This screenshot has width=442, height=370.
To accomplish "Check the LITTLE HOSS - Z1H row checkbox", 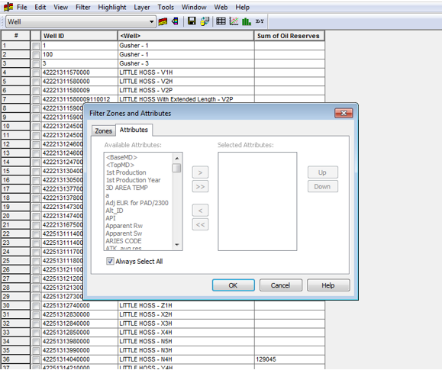I will (x=36, y=306).
